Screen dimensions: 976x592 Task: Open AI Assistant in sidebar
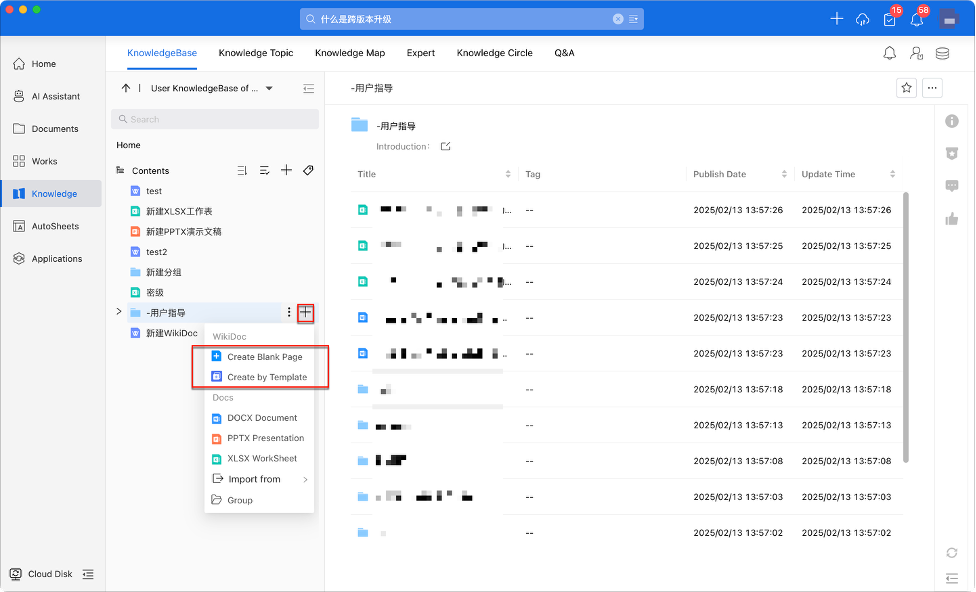[55, 96]
